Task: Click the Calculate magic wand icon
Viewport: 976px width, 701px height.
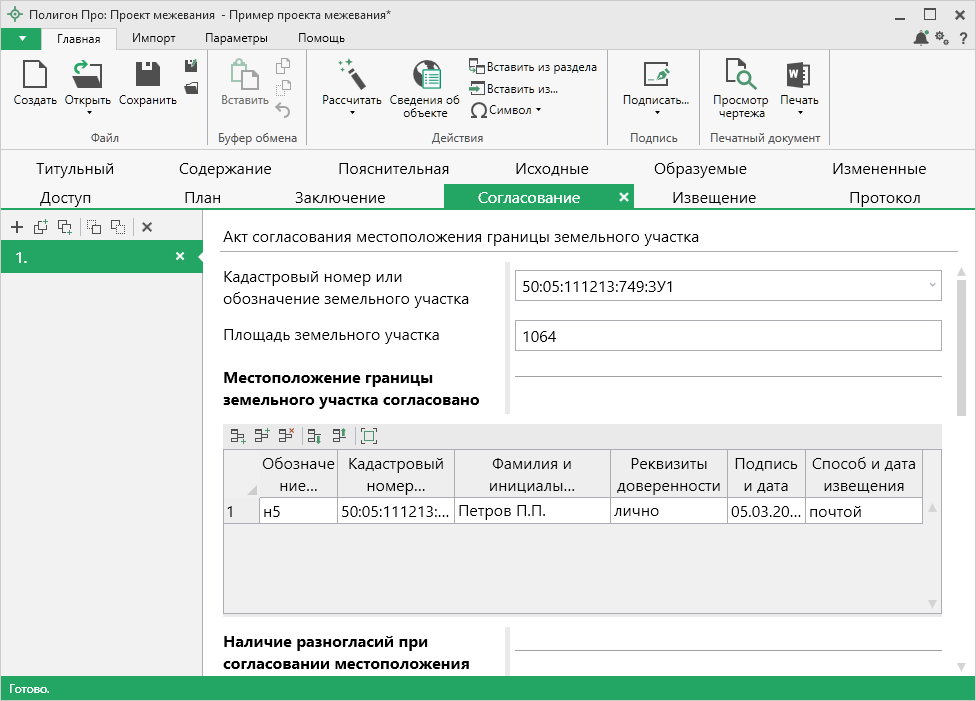Action: [x=351, y=75]
